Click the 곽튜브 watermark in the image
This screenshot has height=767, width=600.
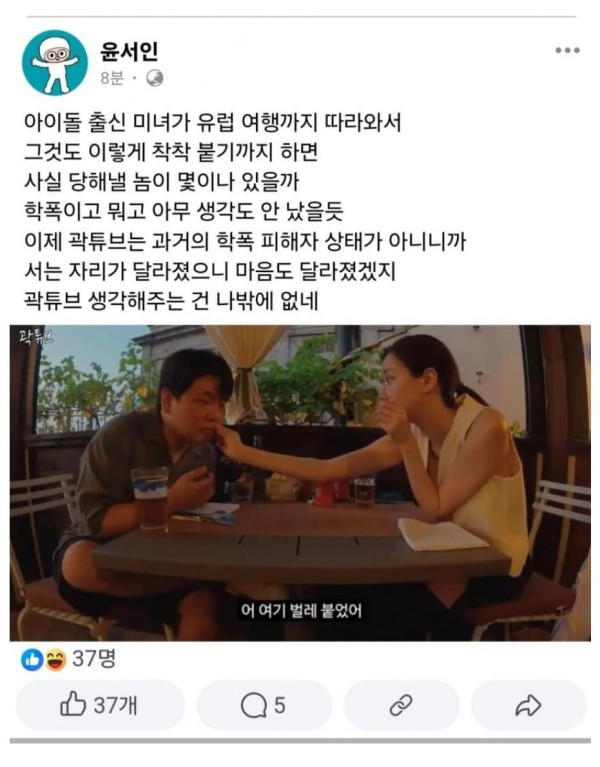point(35,337)
